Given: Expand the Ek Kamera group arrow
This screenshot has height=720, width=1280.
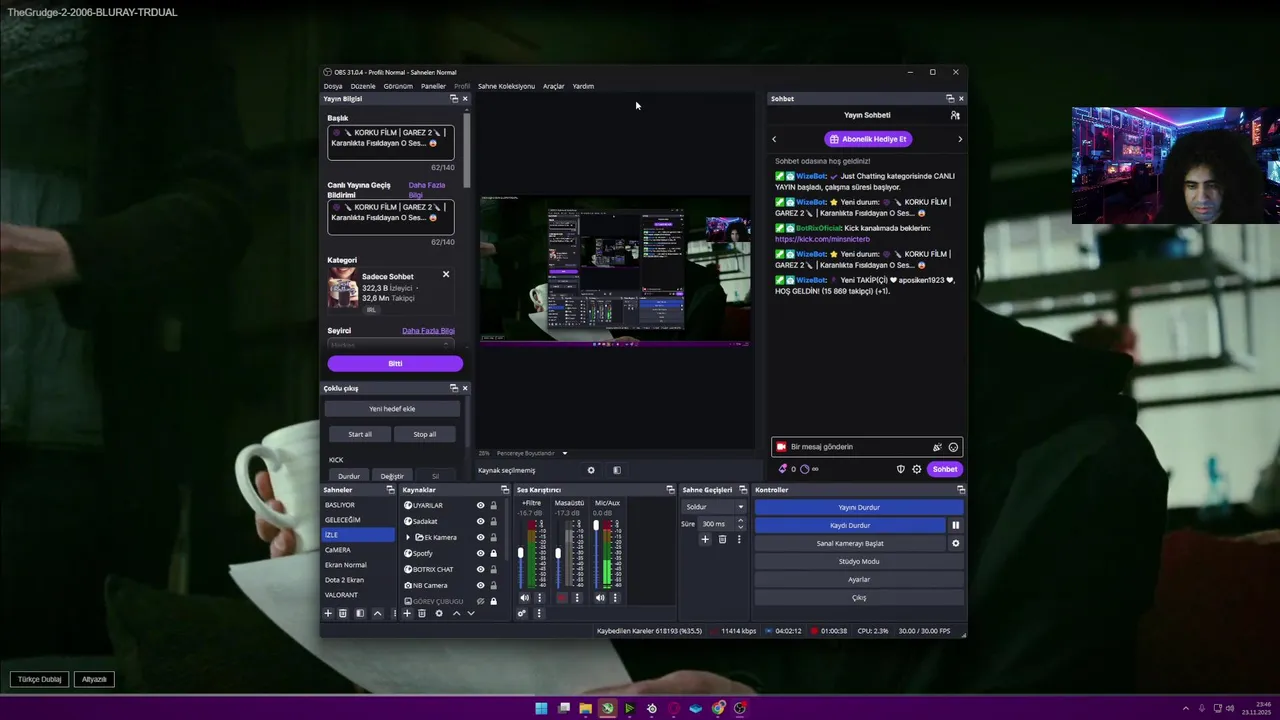Looking at the screenshot, I should click(x=408, y=537).
